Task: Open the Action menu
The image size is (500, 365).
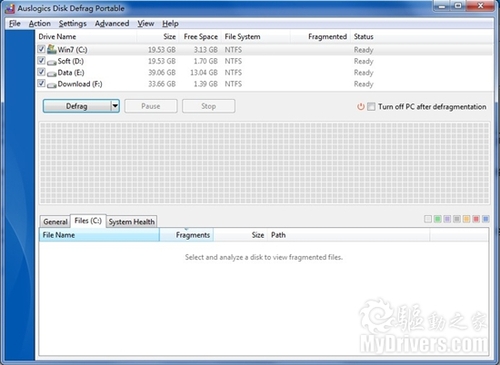Action: tap(40, 24)
